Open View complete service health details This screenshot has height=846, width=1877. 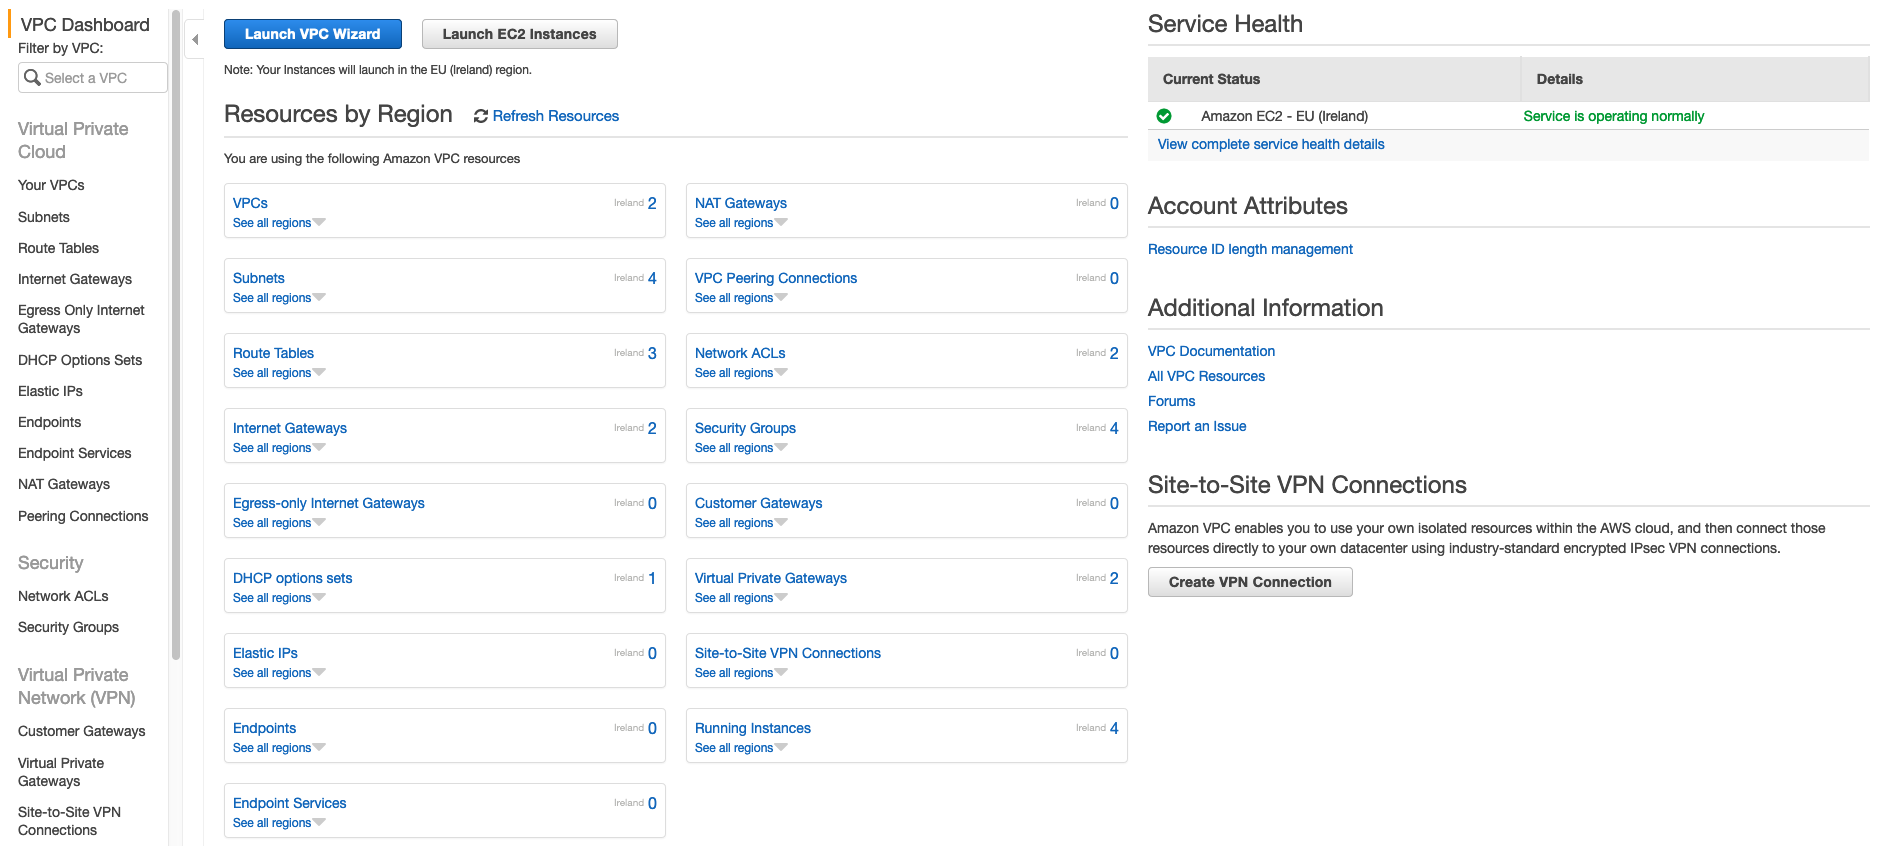coord(1271,144)
